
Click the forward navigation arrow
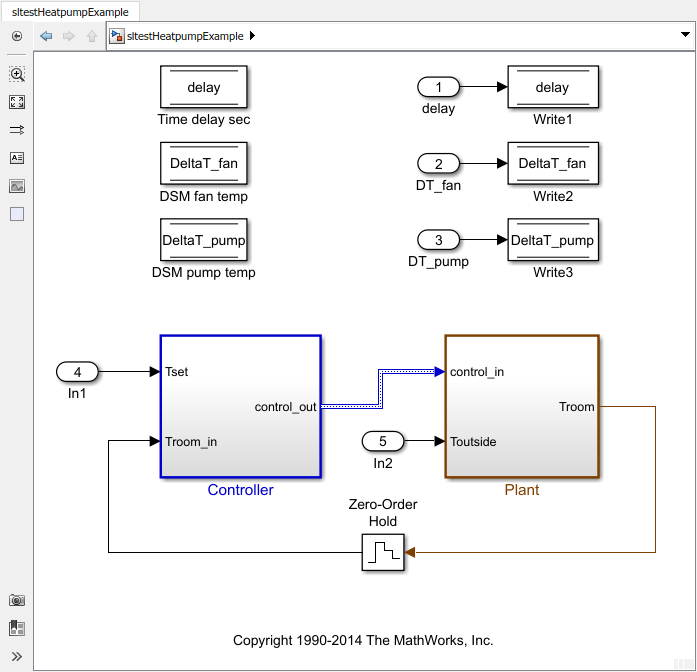(68, 36)
